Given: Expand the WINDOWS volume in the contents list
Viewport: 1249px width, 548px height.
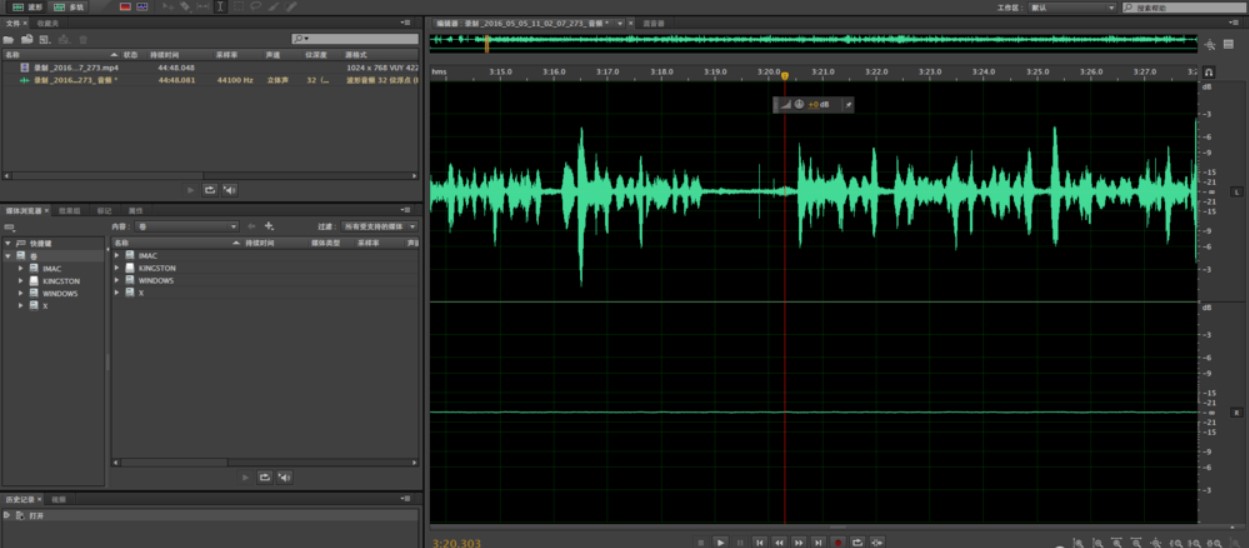Looking at the screenshot, I should 117,281.
